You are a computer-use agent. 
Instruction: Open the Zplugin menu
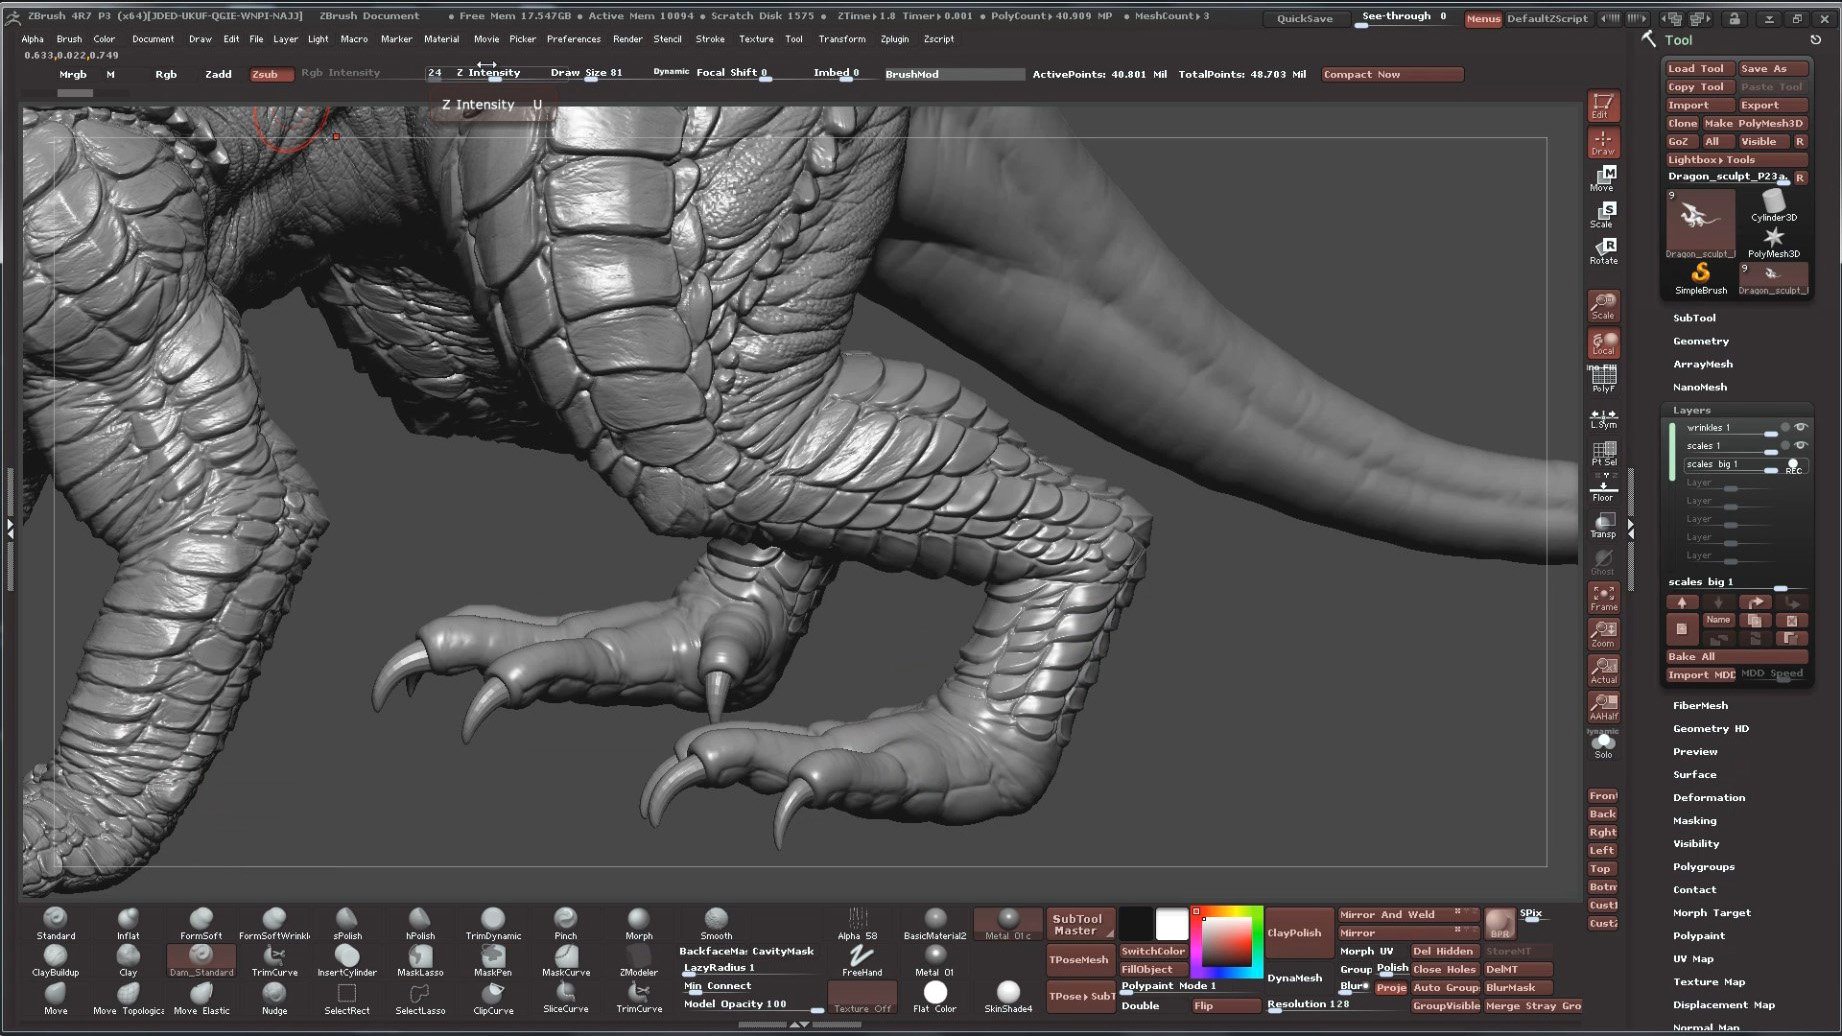point(895,39)
